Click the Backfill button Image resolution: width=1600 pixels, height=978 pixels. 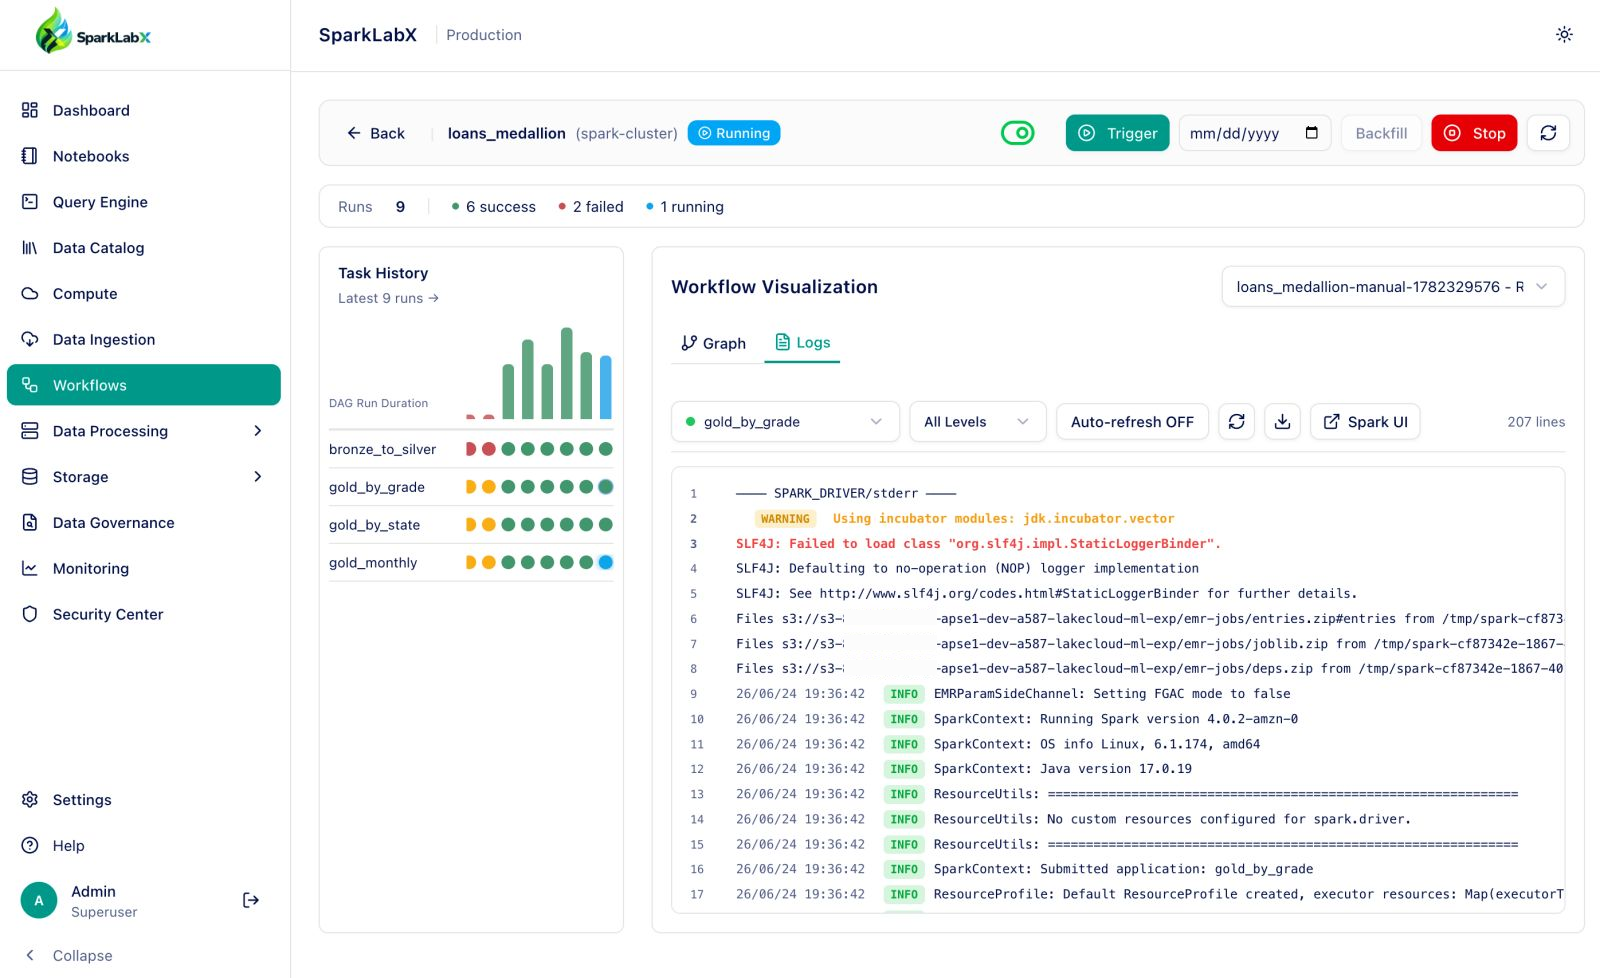[x=1381, y=133]
